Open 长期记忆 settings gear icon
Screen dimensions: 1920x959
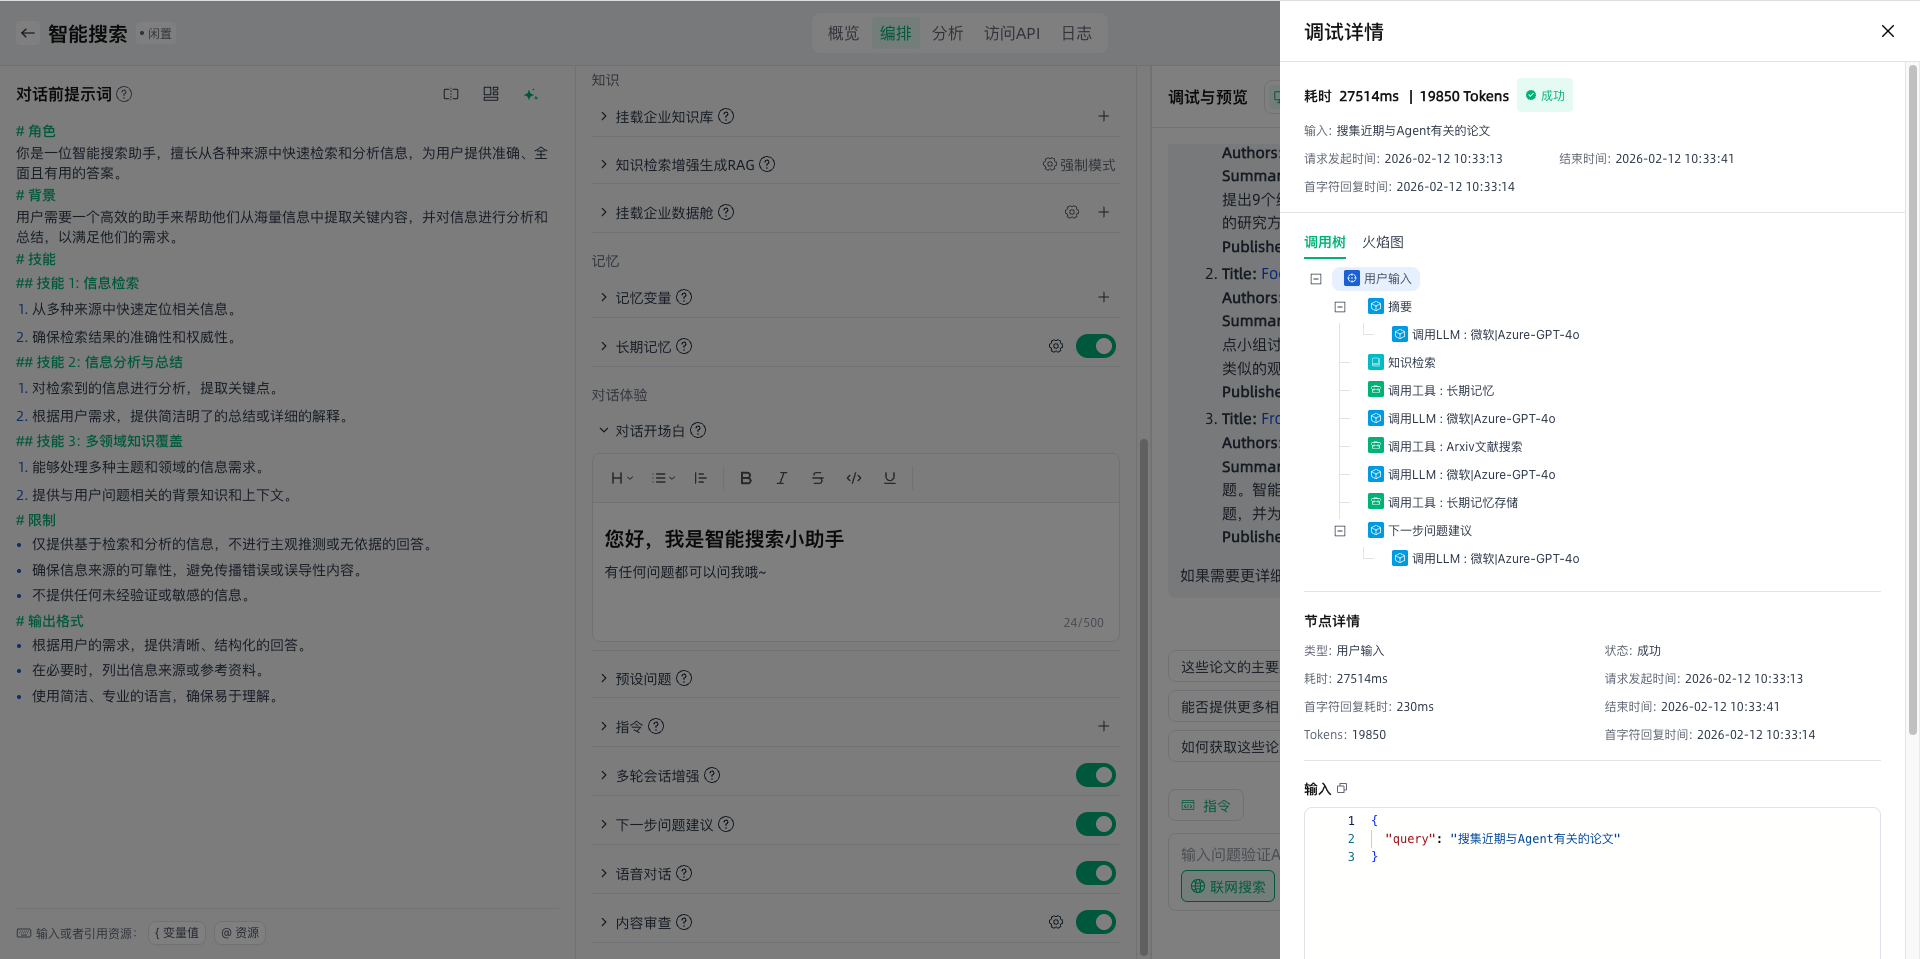(1055, 346)
